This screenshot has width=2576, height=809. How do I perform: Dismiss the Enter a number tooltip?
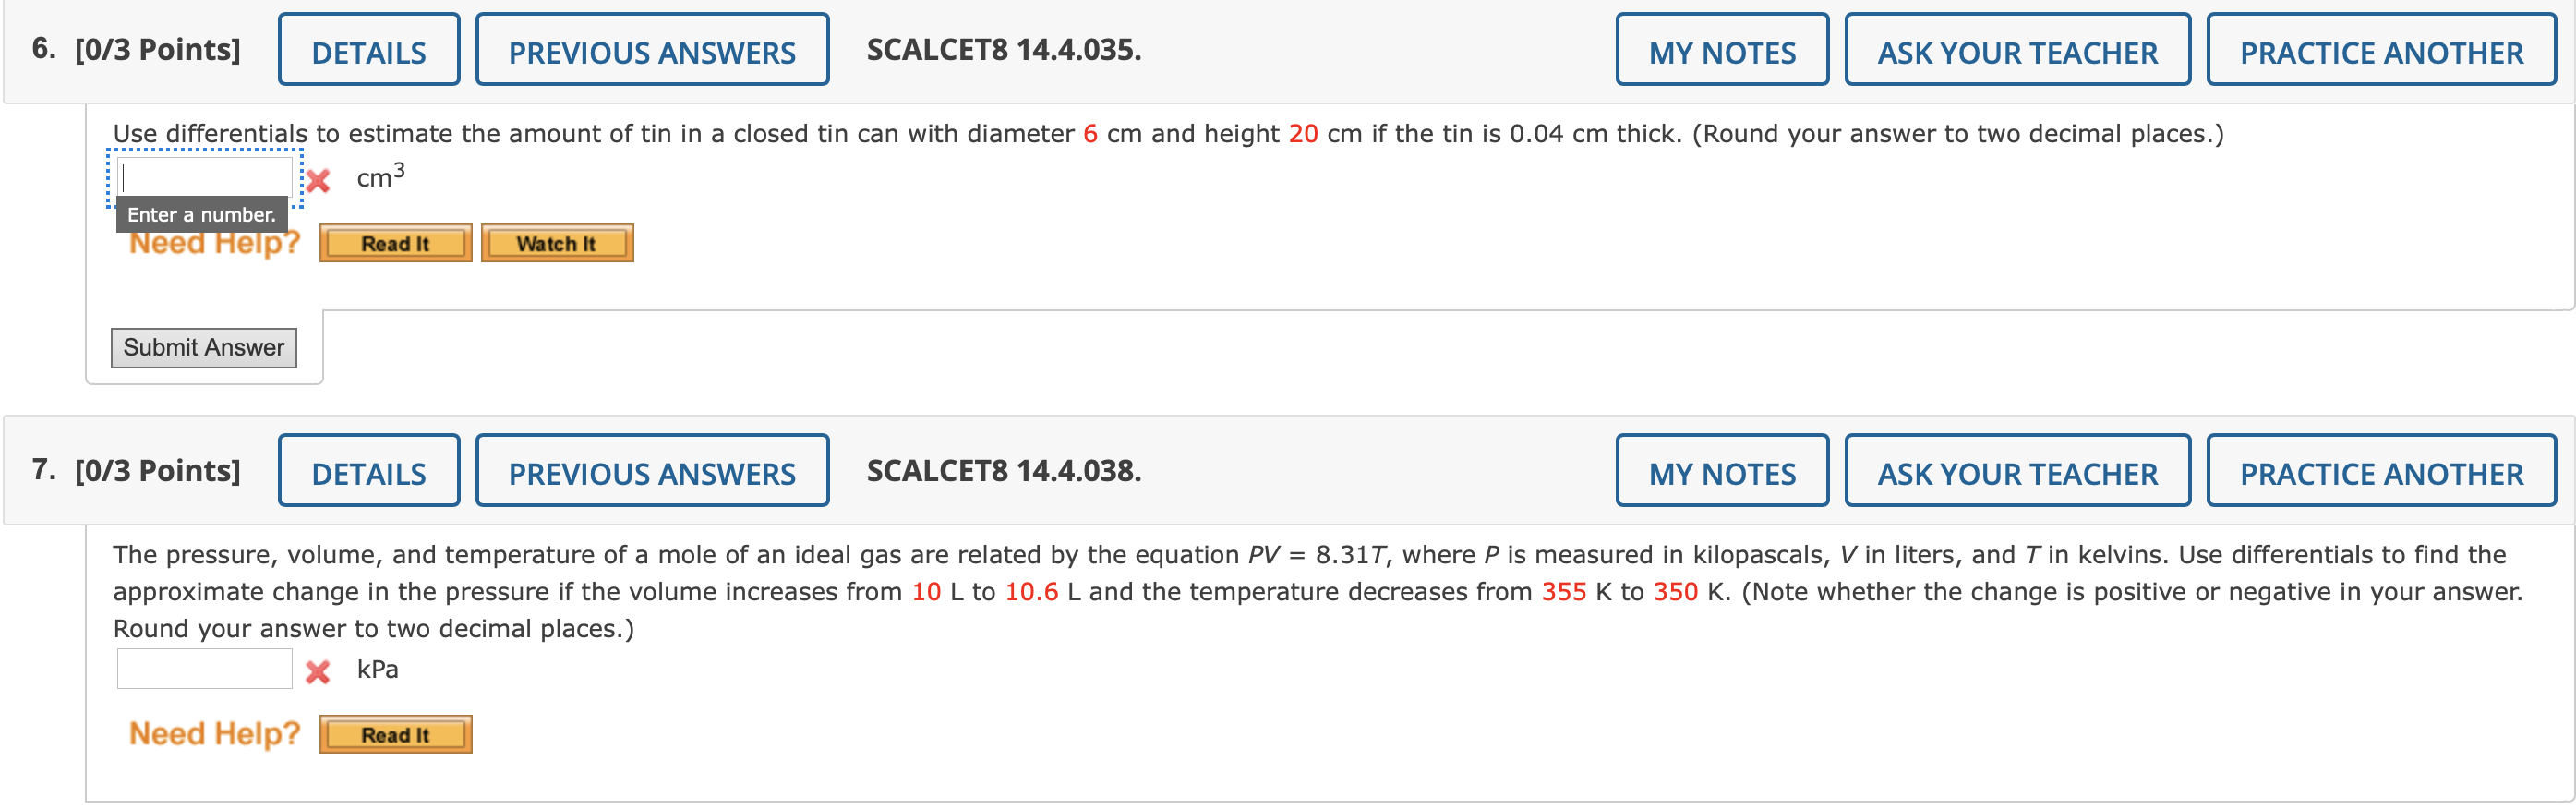[204, 214]
